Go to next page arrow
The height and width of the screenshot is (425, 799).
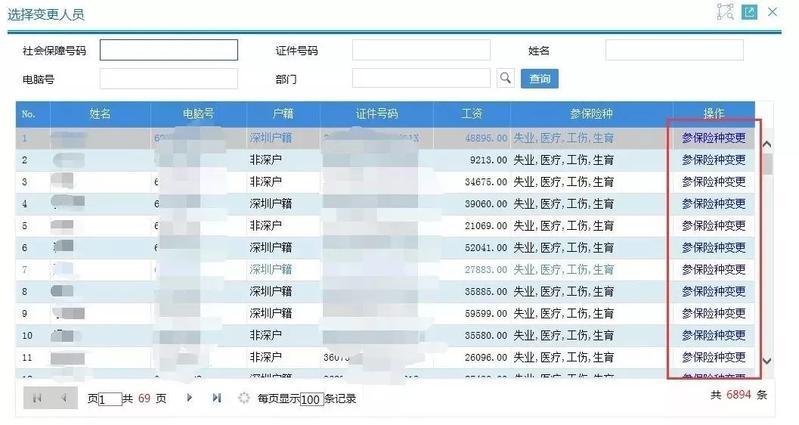click(x=189, y=397)
